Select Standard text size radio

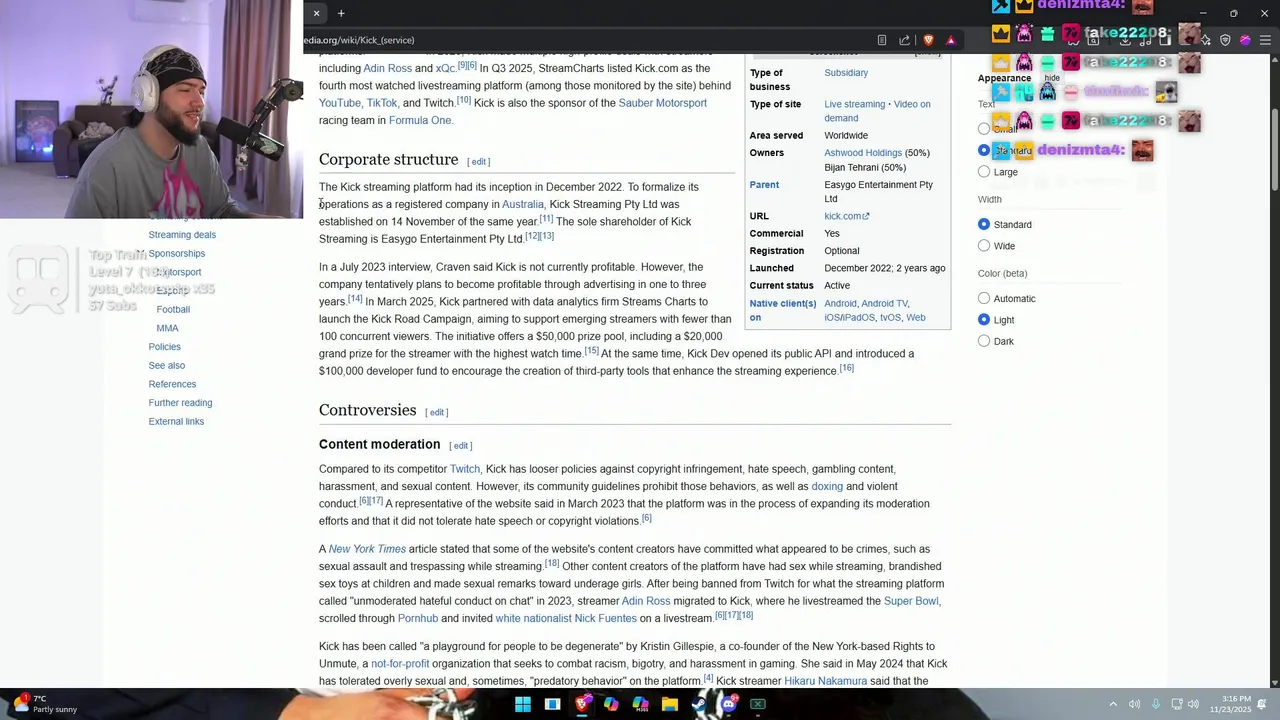coord(984,150)
